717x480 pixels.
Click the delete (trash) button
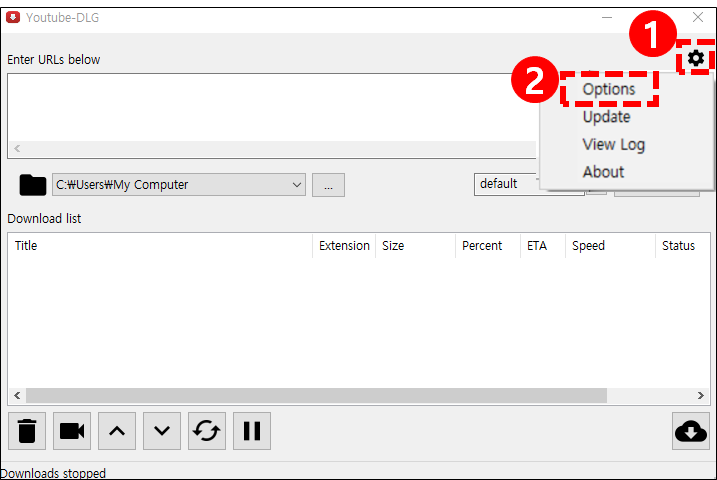27,431
